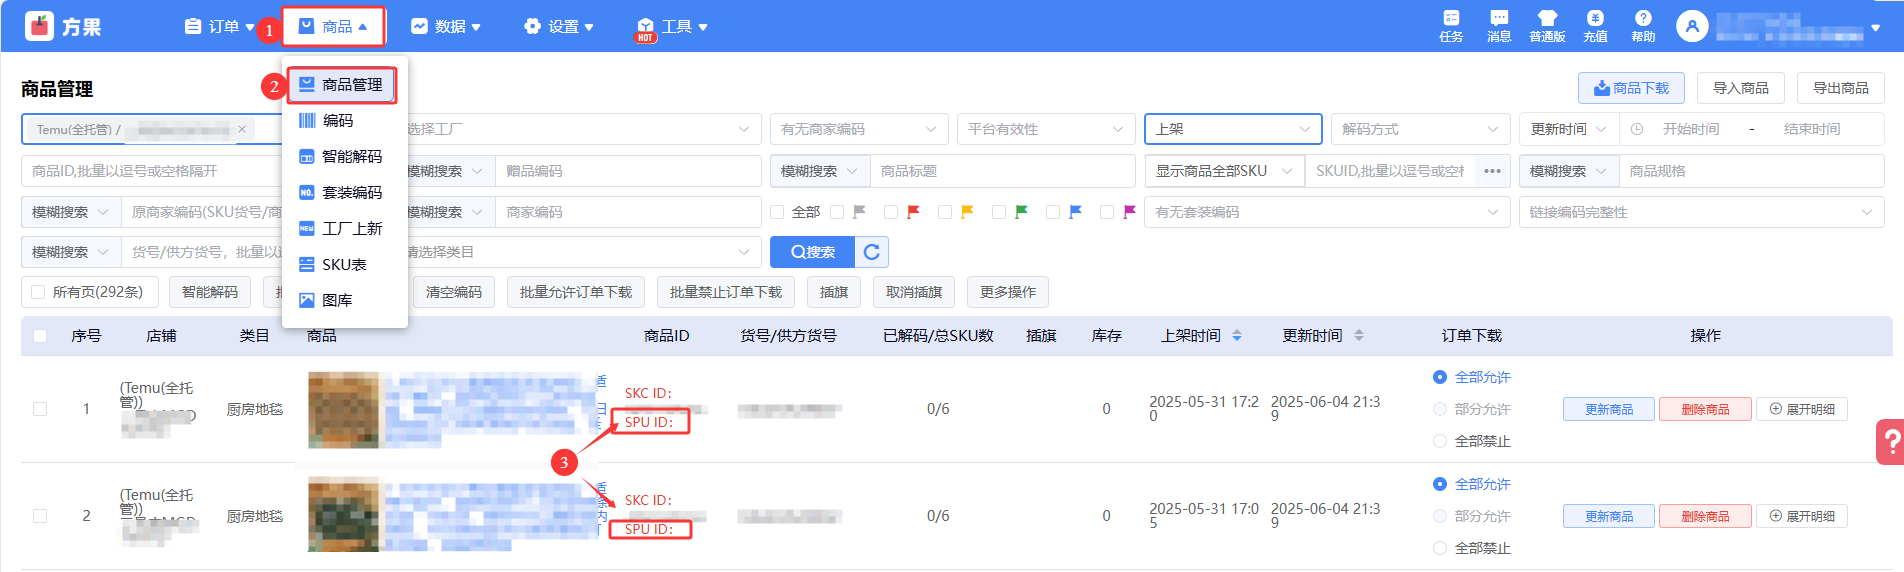1904x572 pixels.
Task: Expand the 上架 status dropdown
Action: [x=1232, y=129]
